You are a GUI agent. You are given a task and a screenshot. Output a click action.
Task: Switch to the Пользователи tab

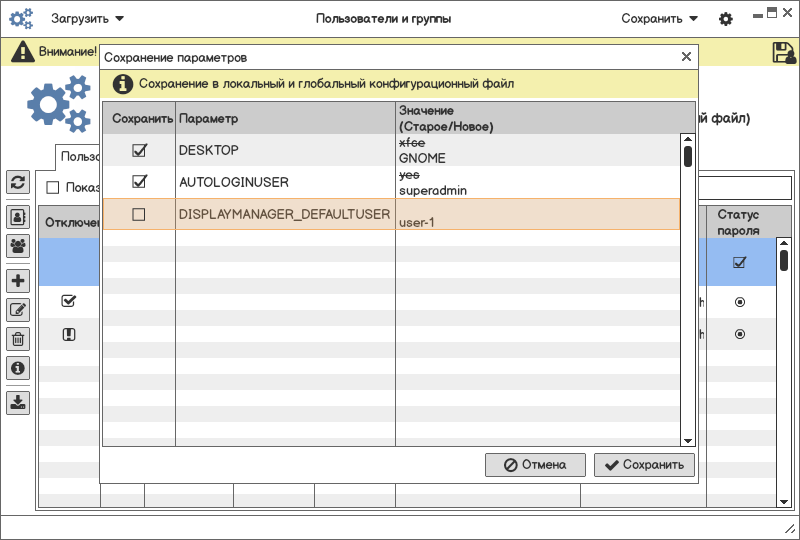point(78,157)
